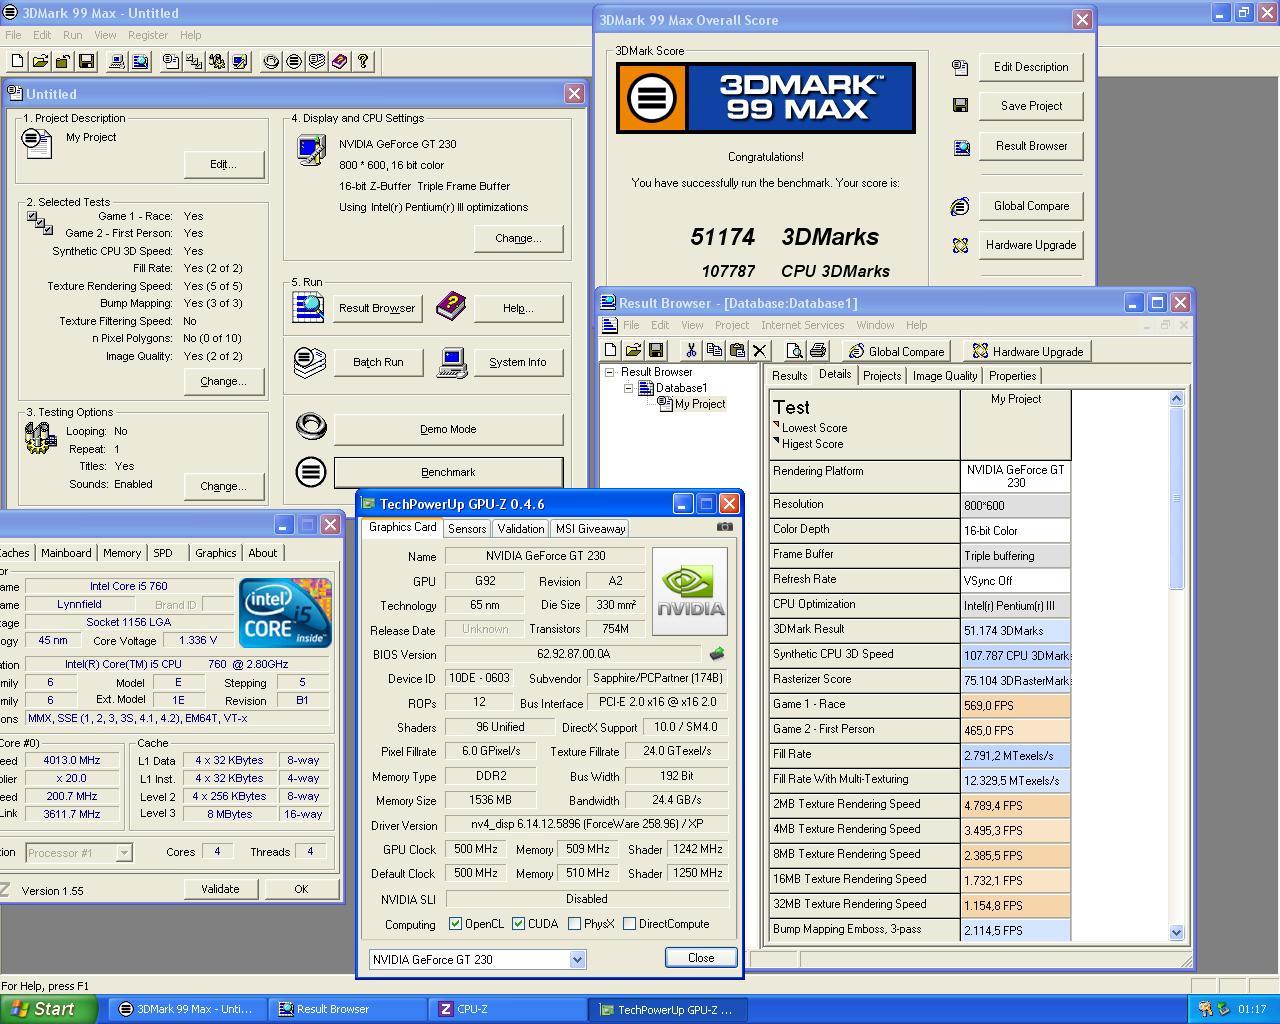Viewport: 1280px width, 1024px height.
Task: Click the Benchmark button in Run section
Action: click(448, 472)
